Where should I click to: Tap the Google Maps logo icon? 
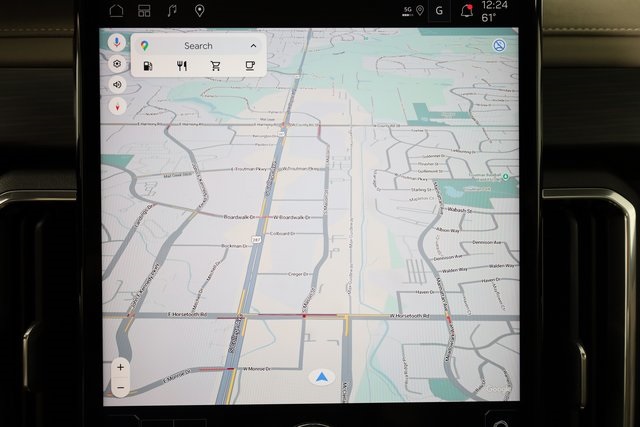pos(144,46)
